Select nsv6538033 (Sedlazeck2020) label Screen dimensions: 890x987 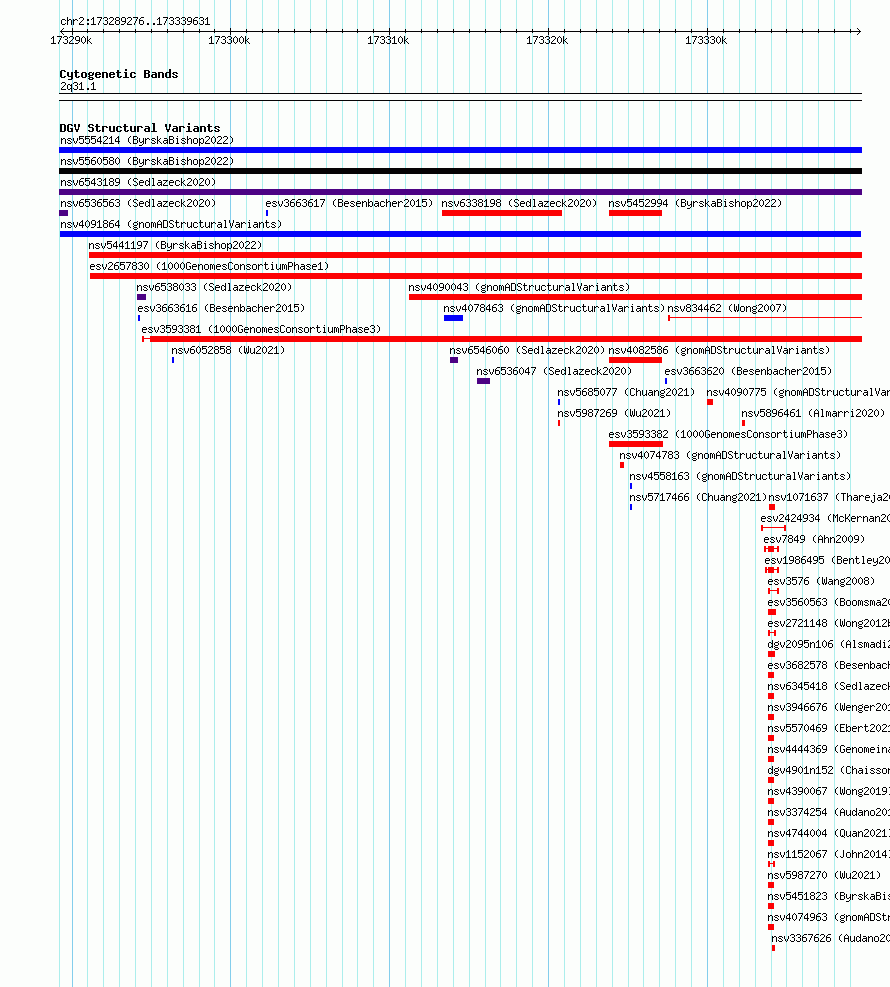pos(214,287)
